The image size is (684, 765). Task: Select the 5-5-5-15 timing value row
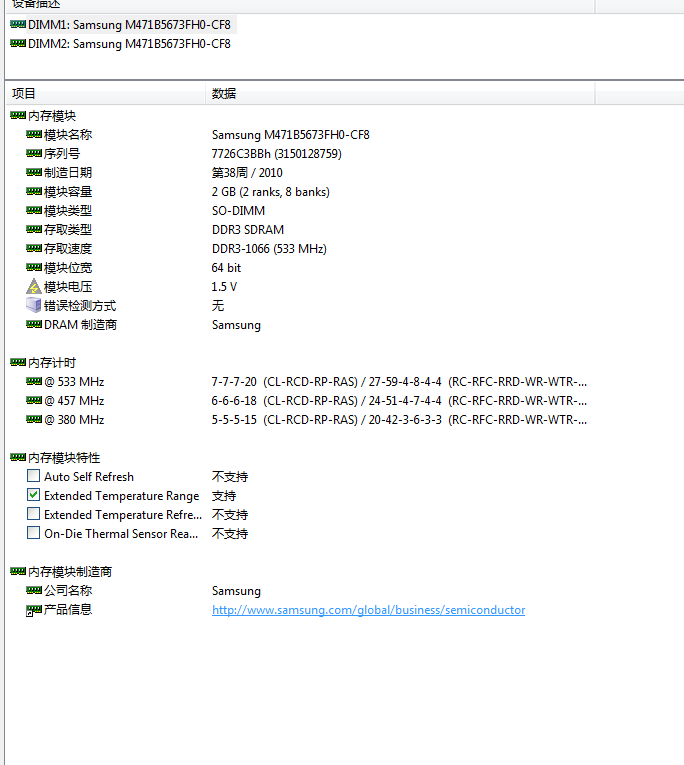399,420
